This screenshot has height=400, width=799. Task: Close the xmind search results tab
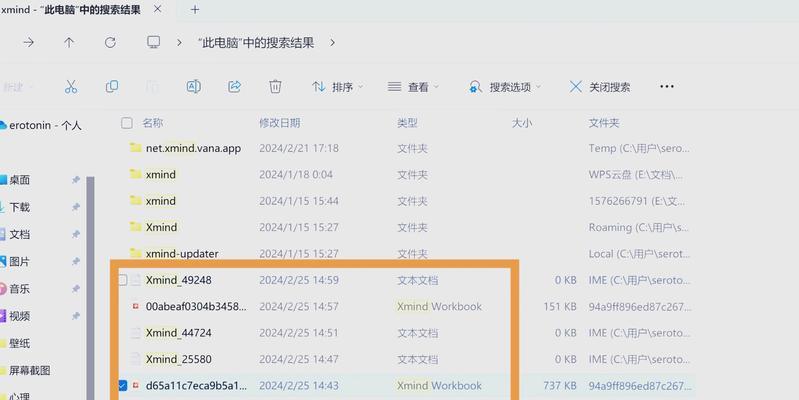point(157,9)
